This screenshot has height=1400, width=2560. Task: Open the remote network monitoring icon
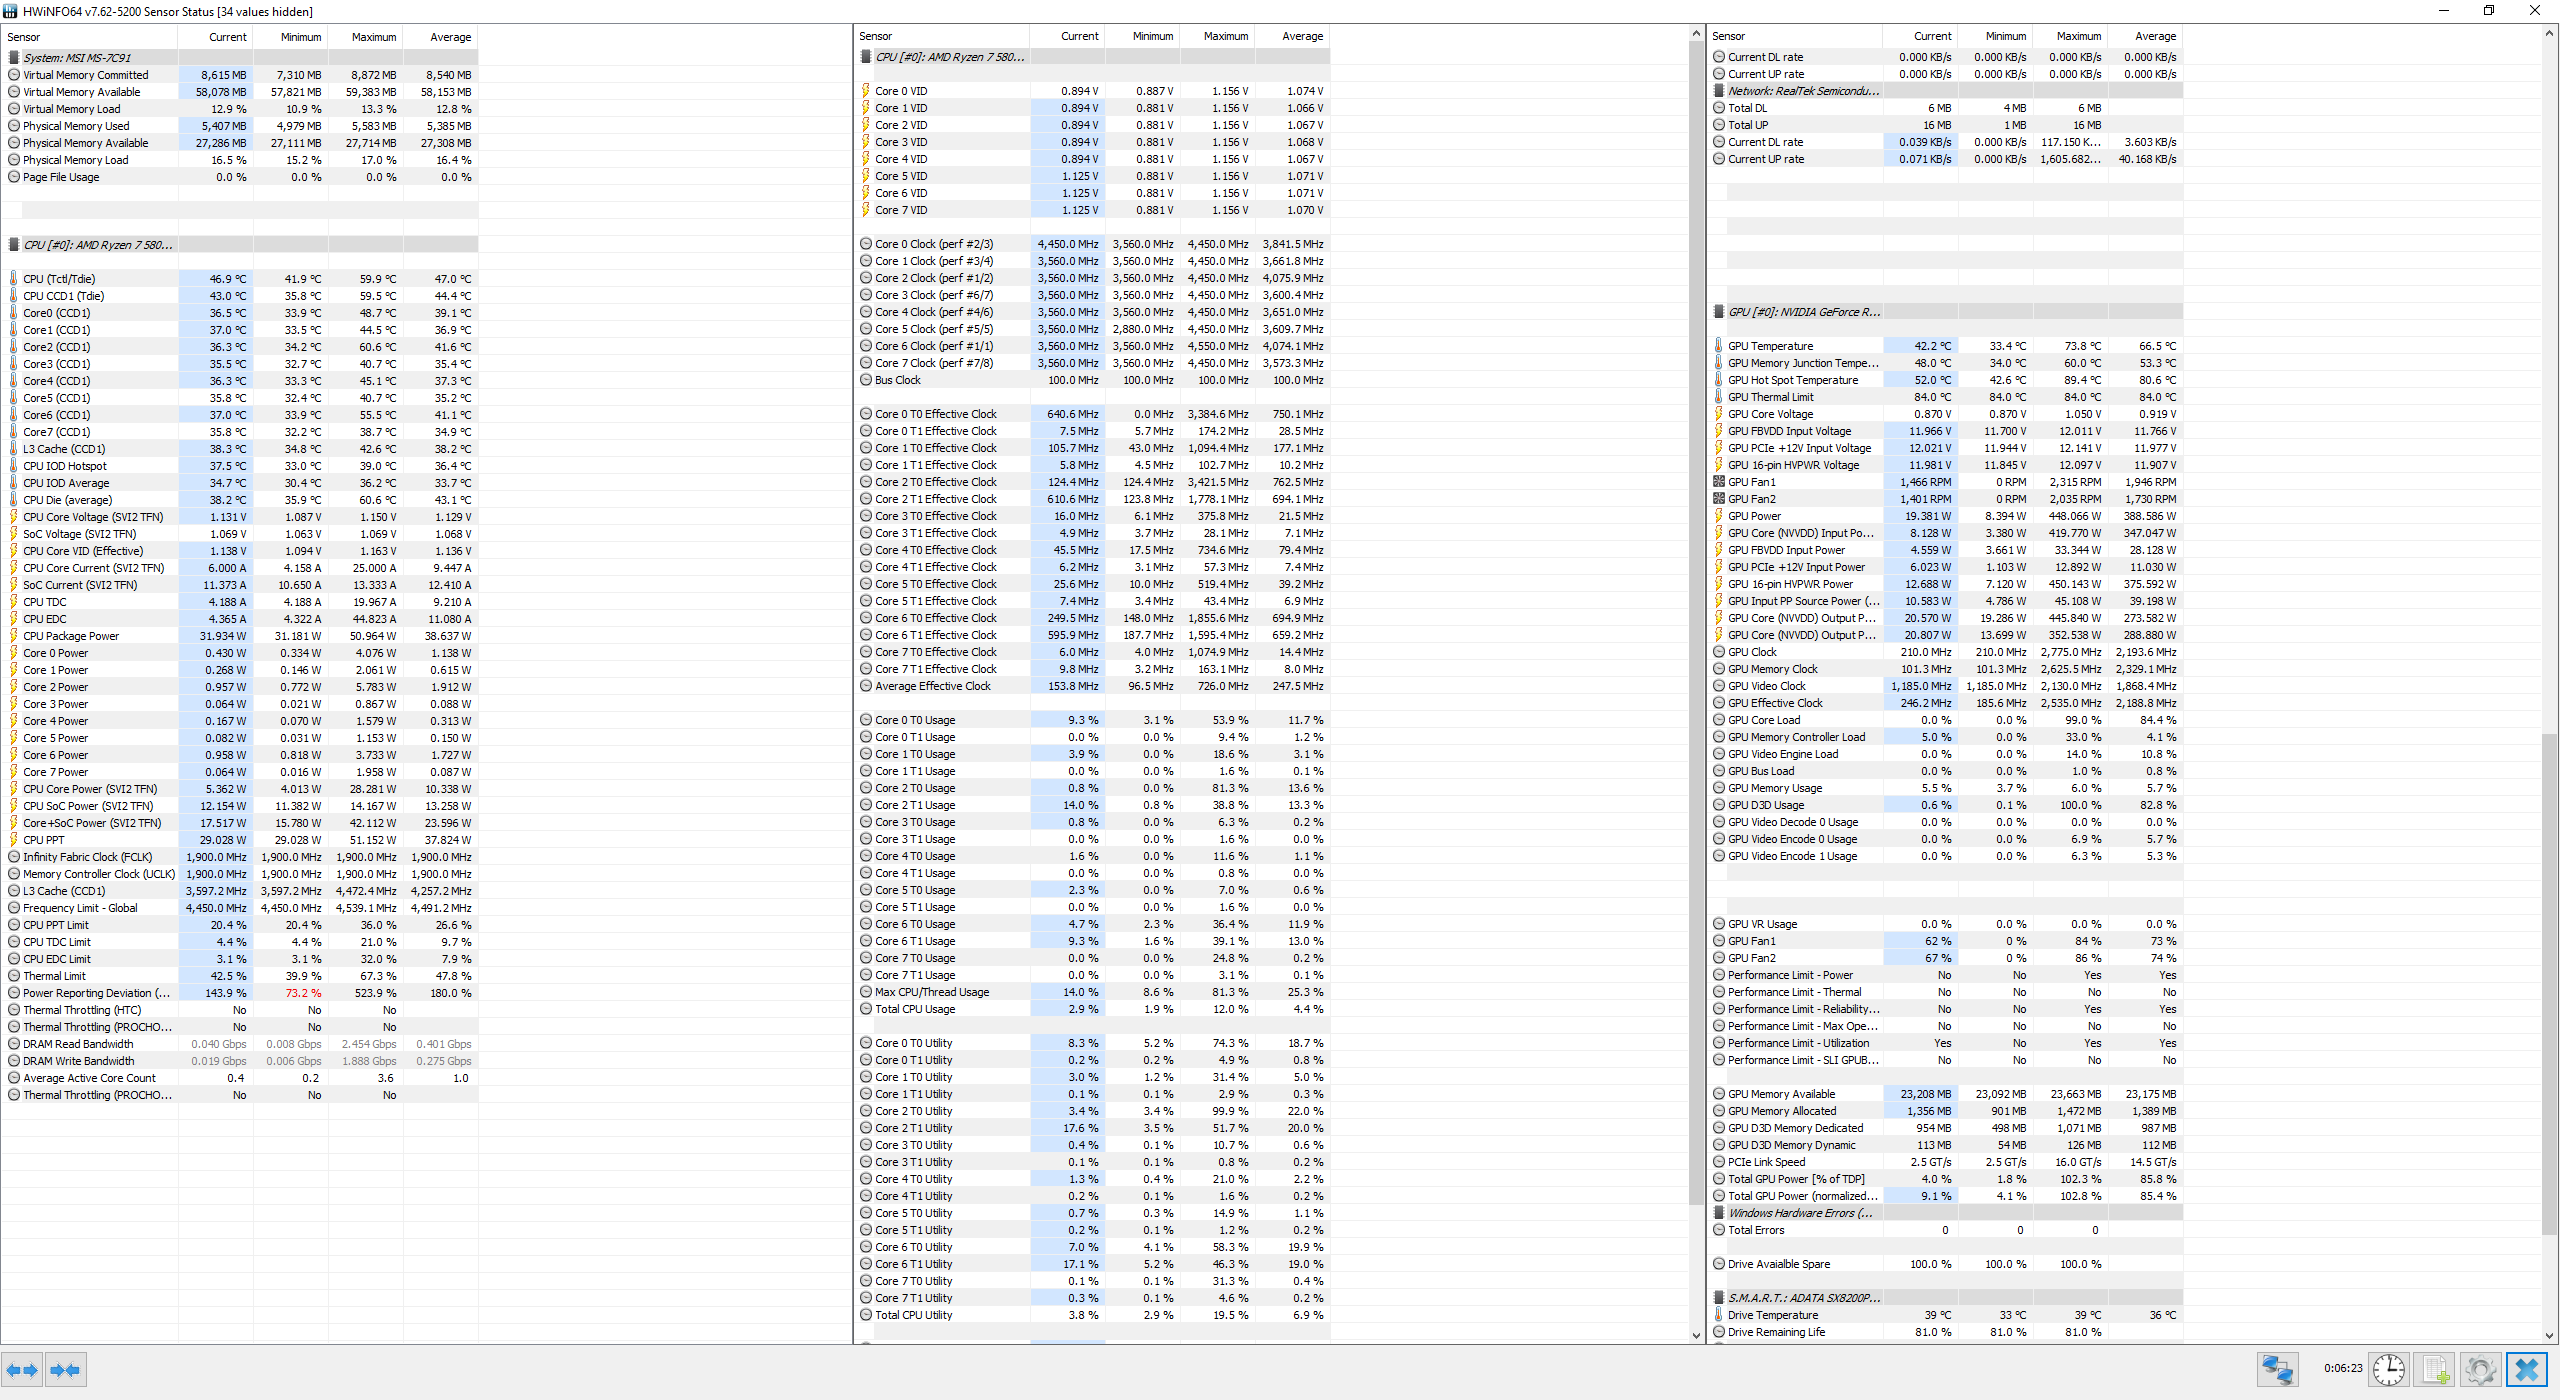(x=2277, y=1369)
